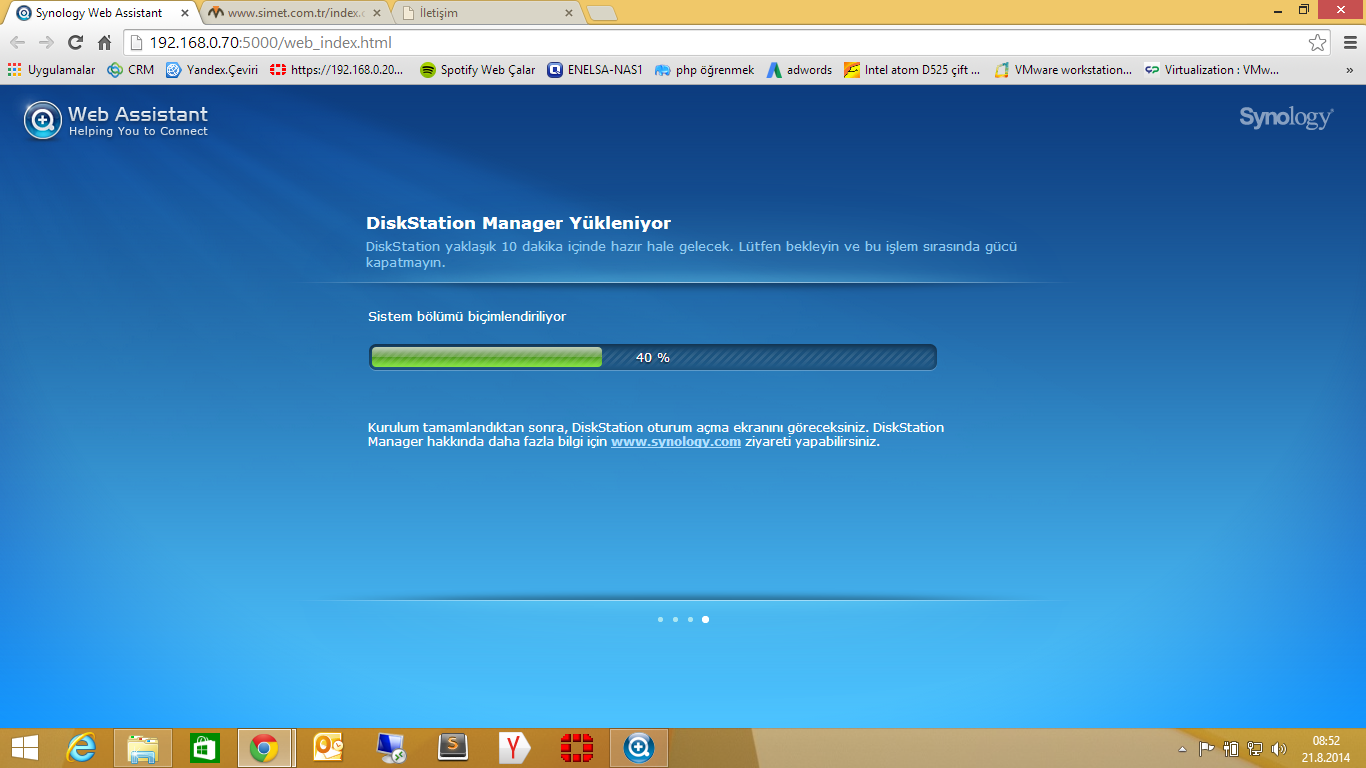This screenshot has width=1366, height=768.
Task: Click the Web Assistant logo icon
Action: (42, 120)
